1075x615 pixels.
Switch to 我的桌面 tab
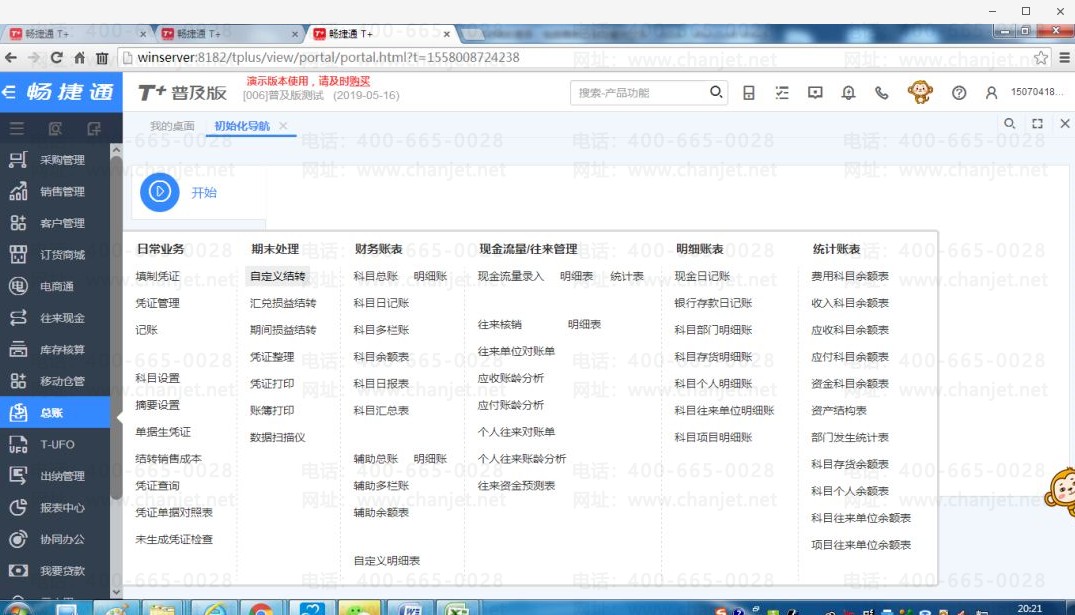172,126
